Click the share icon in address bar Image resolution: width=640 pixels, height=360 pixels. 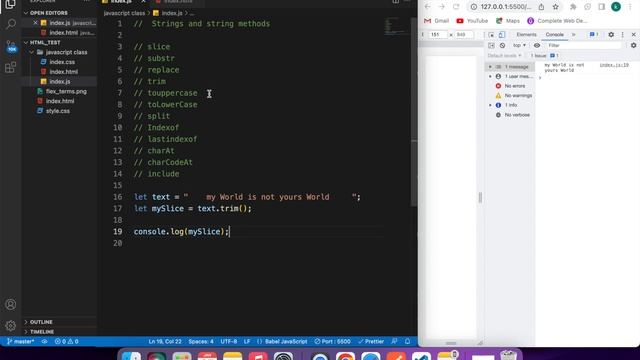pos(541,7)
